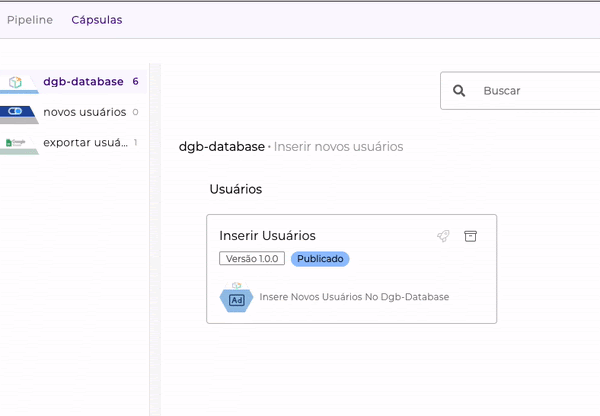Image resolution: width=600 pixels, height=416 pixels.
Task: Focus the Buscar search field
Action: coord(535,91)
